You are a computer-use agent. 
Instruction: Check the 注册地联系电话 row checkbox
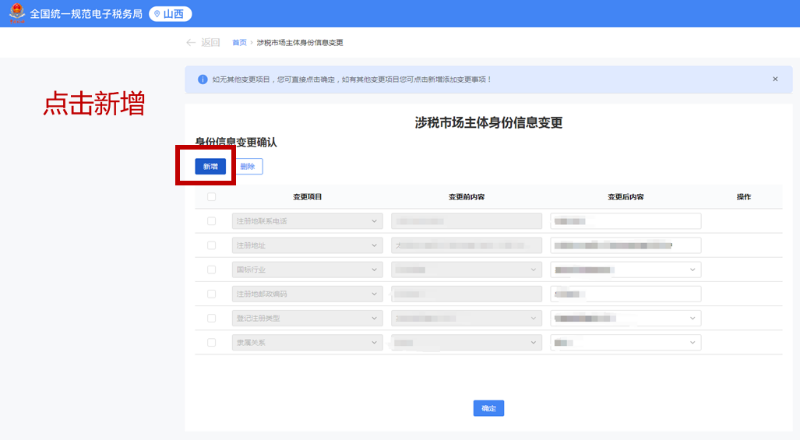pos(211,221)
